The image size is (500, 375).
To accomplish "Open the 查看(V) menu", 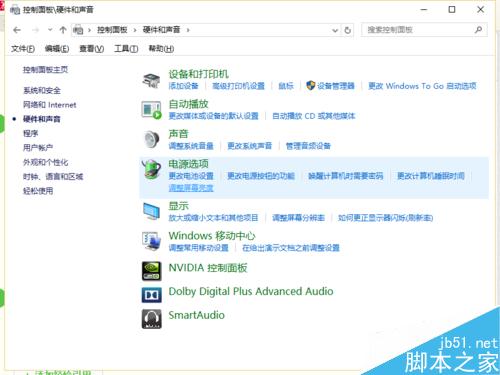I will (x=92, y=49).
